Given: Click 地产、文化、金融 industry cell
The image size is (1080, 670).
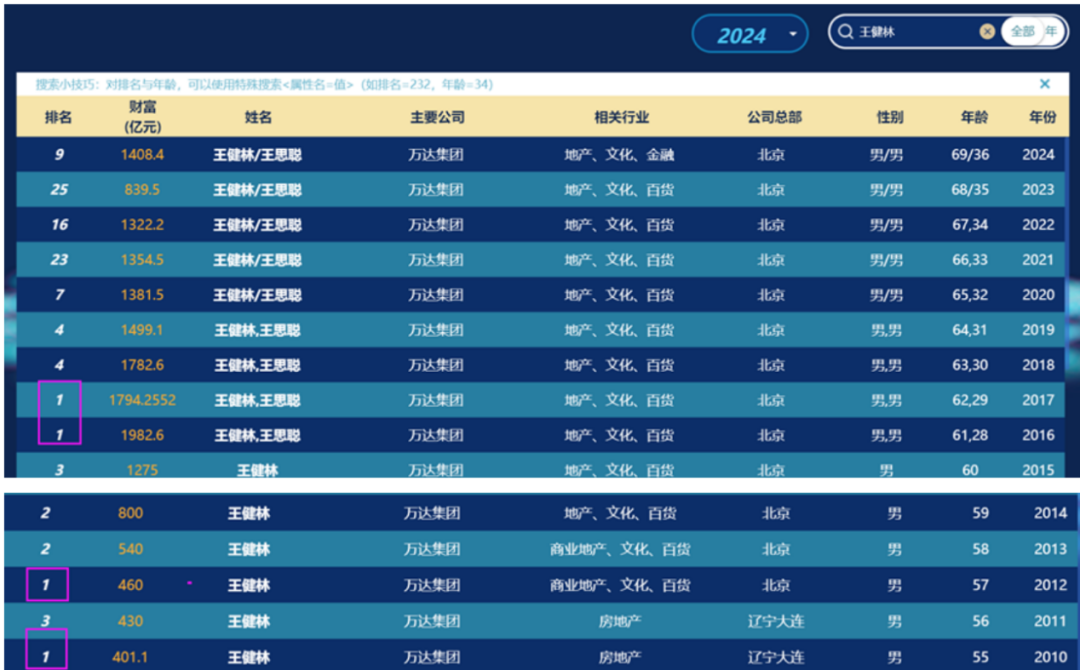Looking at the screenshot, I should coord(619,154).
